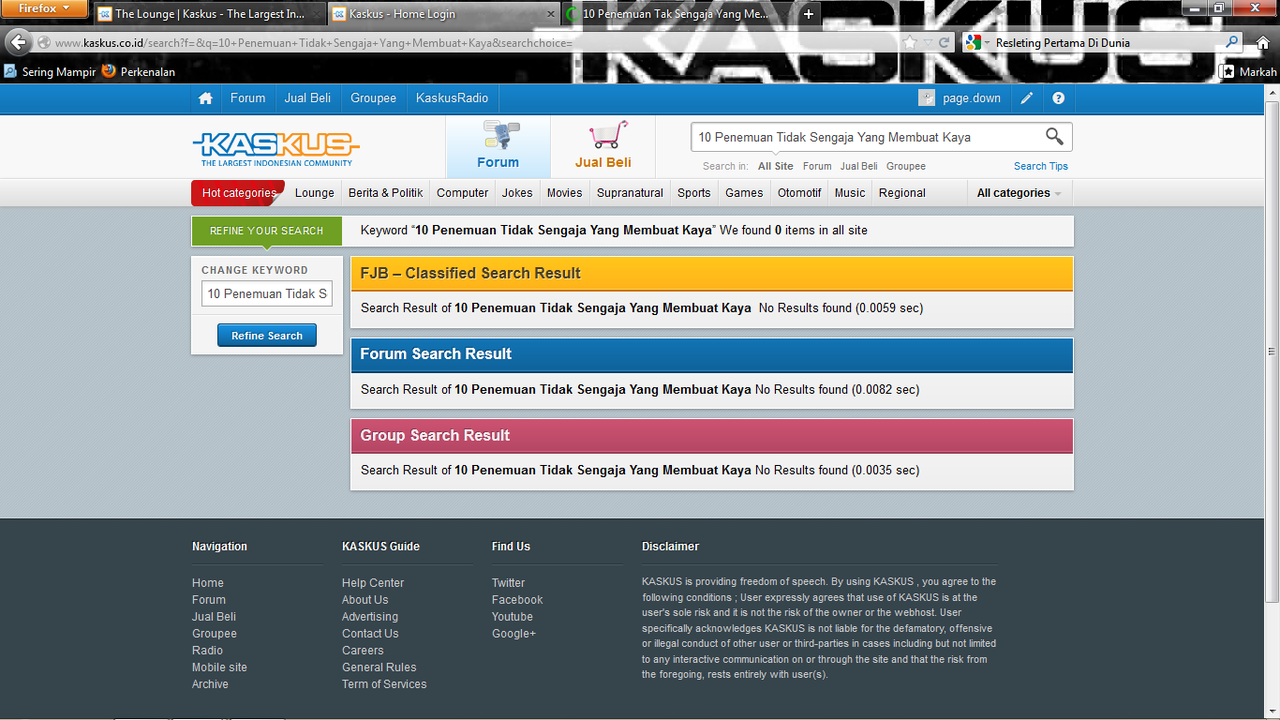
Task: Open KaskusRadio in the top navbar
Action: pyautogui.click(x=452, y=98)
